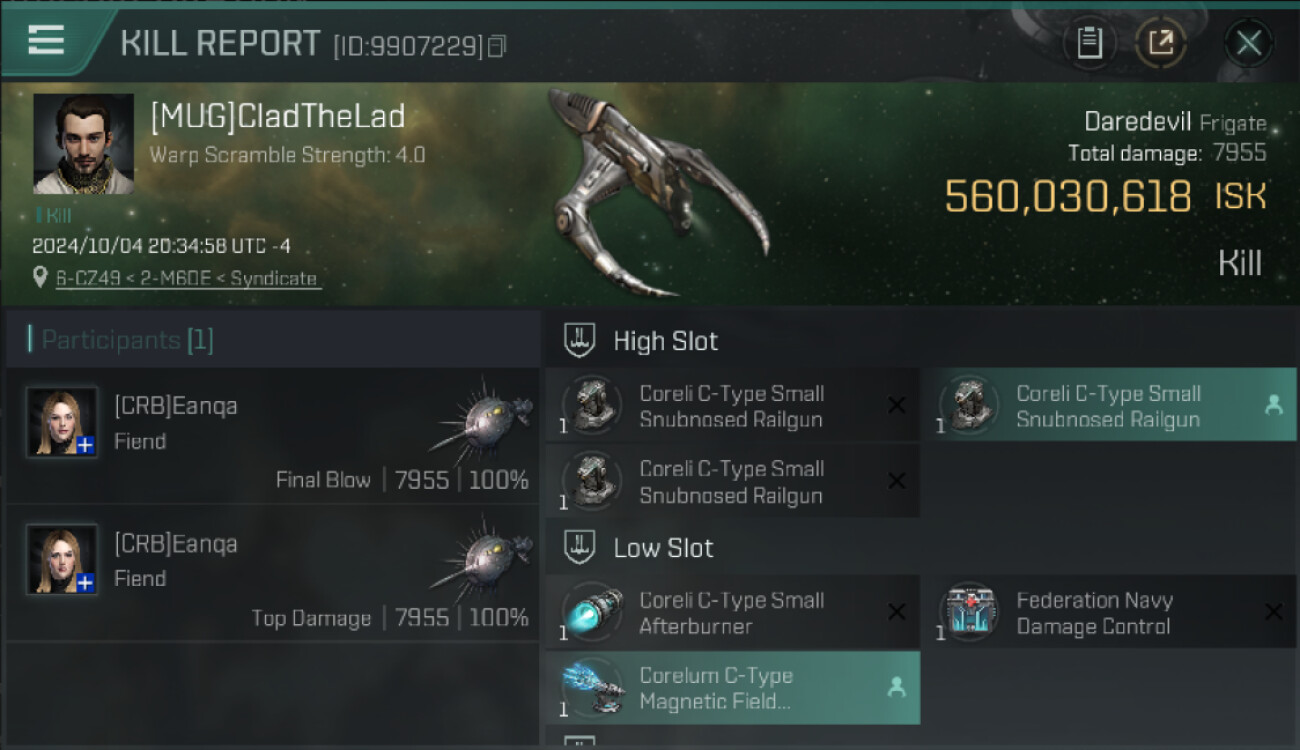
Task: Click the share/export report icon
Action: pyautogui.click(x=1160, y=43)
